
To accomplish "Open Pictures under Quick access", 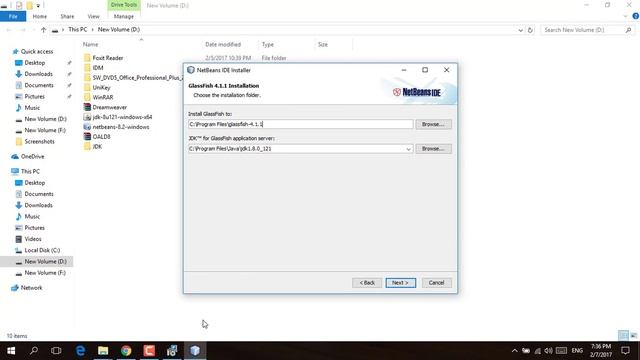I will [34, 96].
